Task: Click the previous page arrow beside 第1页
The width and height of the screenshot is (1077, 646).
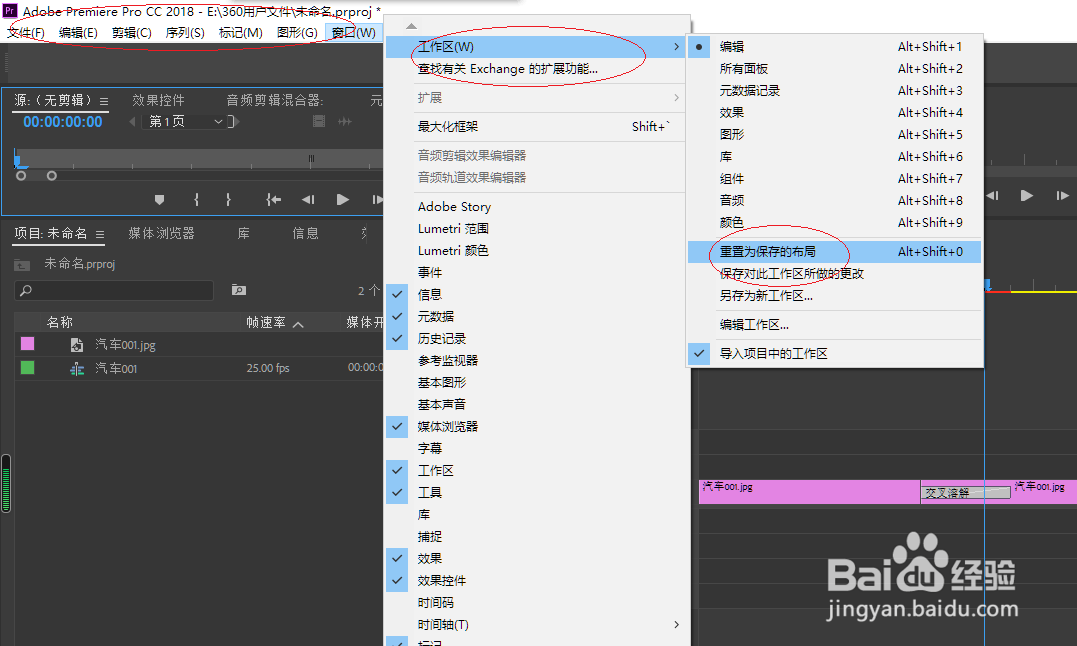Action: (133, 122)
